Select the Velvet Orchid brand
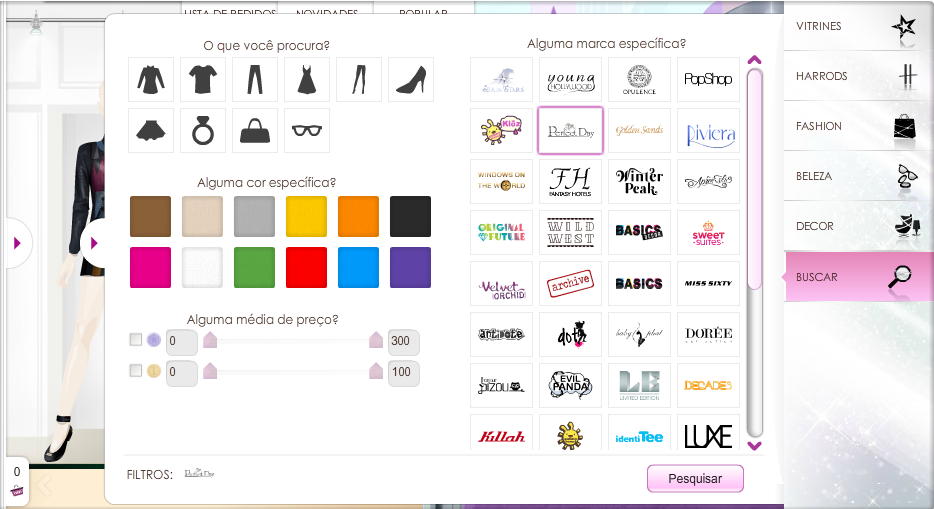Viewport: 934px width, 509px height. [502, 283]
